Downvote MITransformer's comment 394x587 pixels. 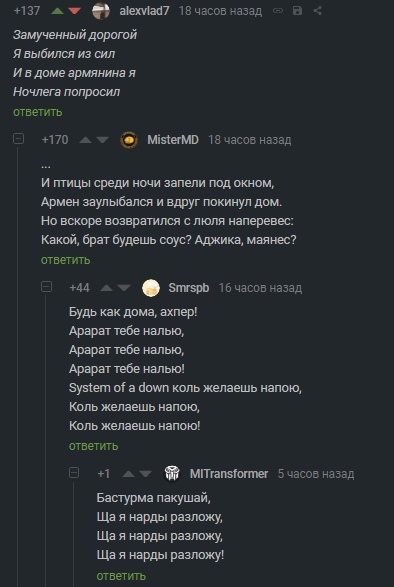[x=145, y=474]
